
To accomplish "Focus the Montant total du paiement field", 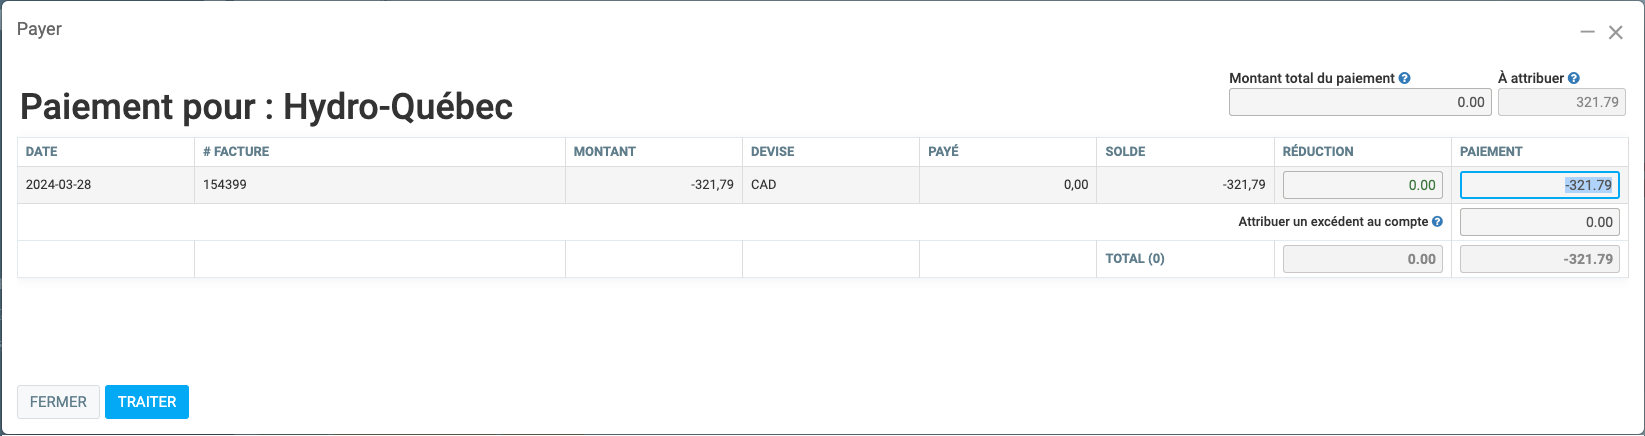I will (x=1360, y=102).
